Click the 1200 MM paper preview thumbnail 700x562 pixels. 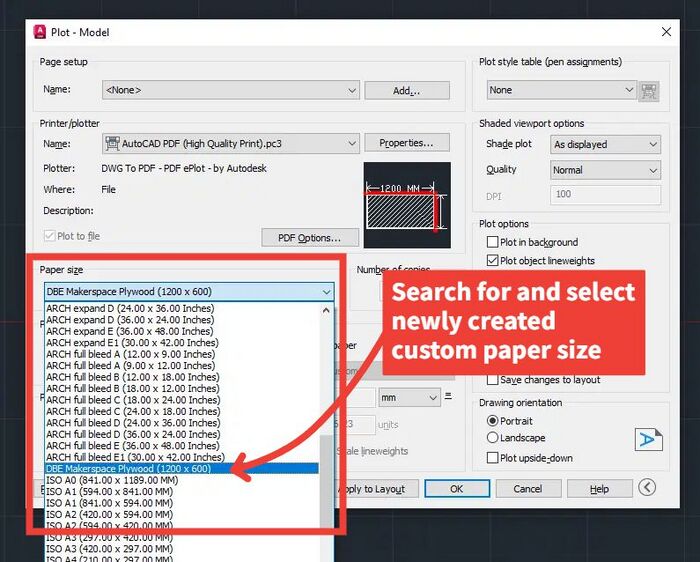click(x=407, y=205)
